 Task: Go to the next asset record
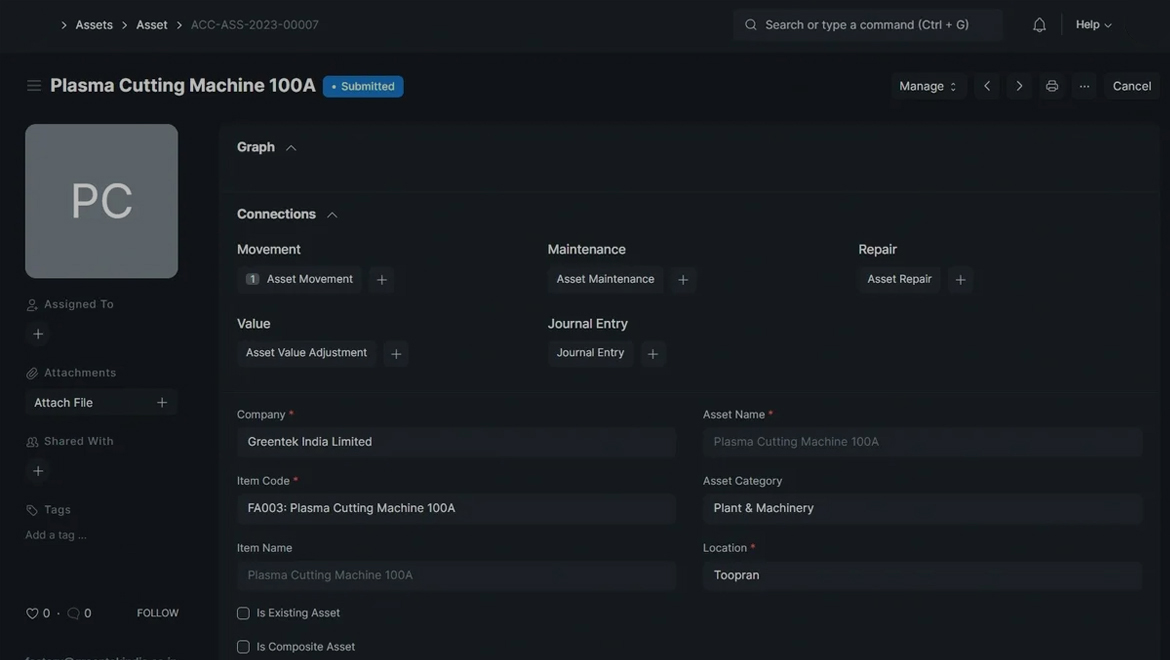[1019, 86]
